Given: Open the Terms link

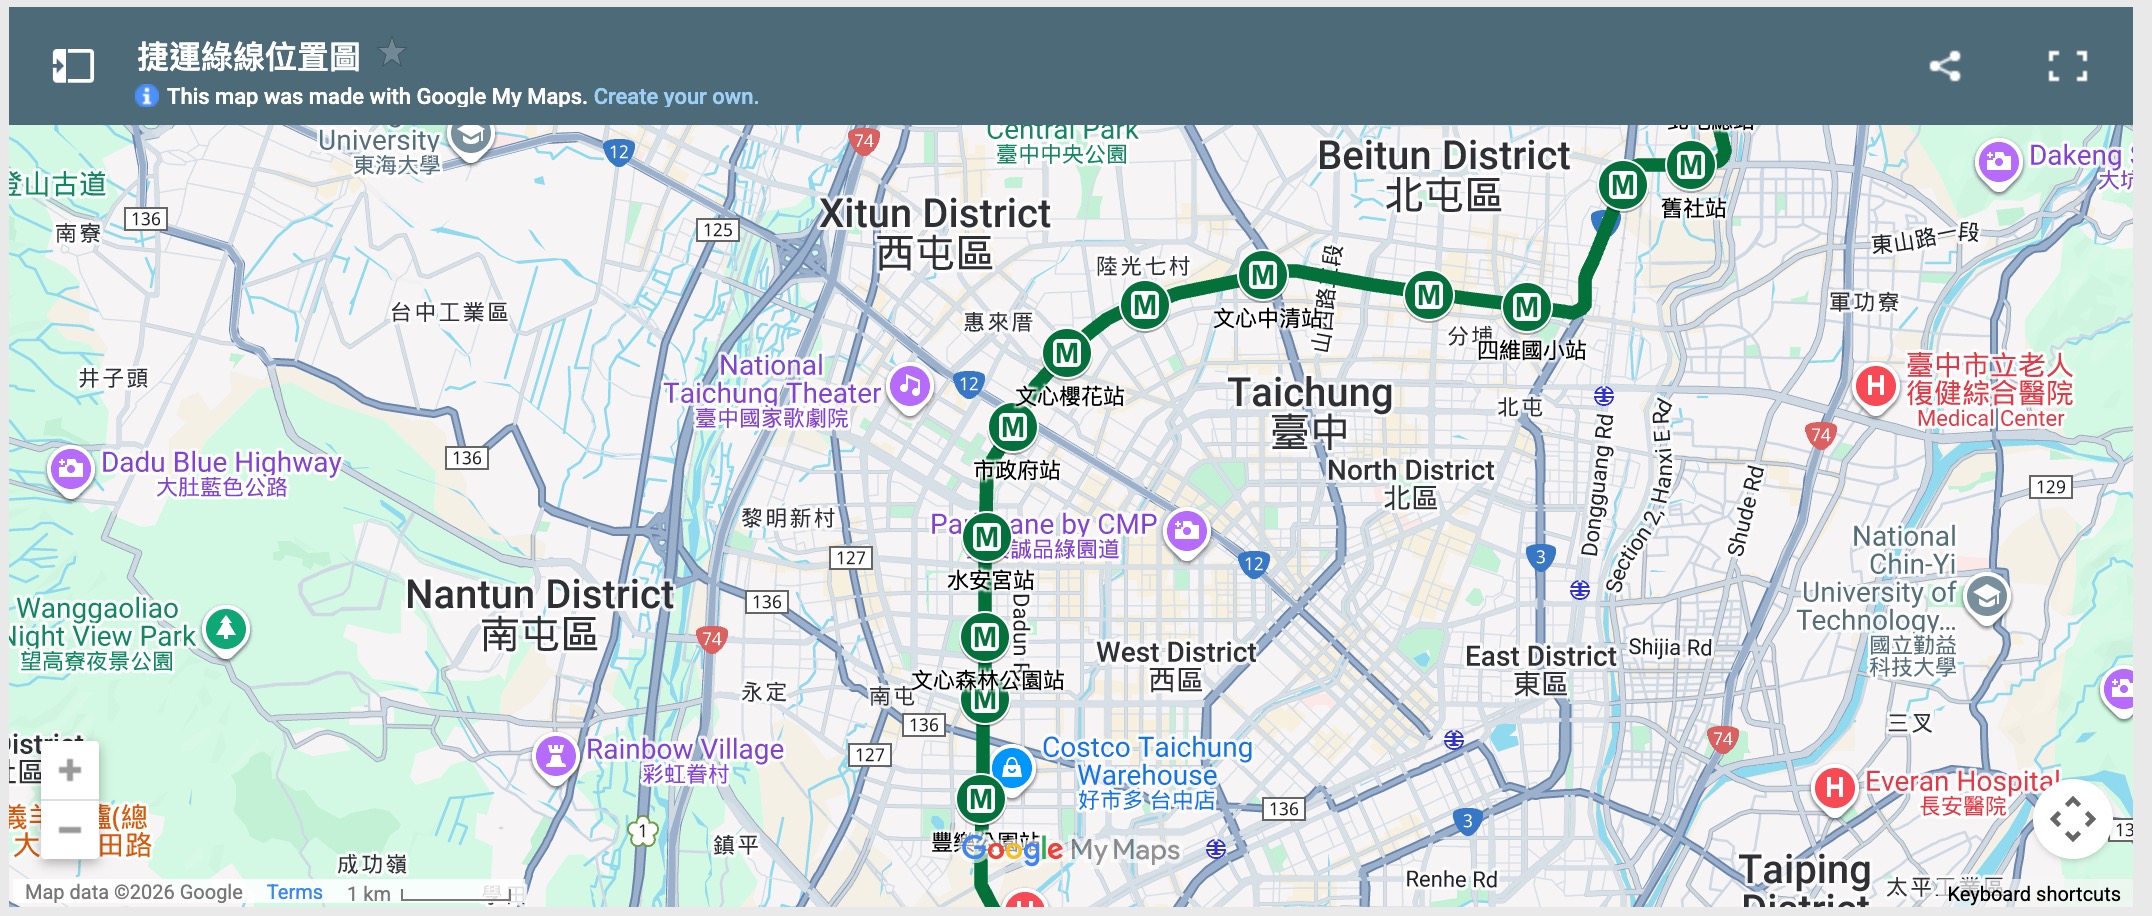Looking at the screenshot, I should (294, 892).
